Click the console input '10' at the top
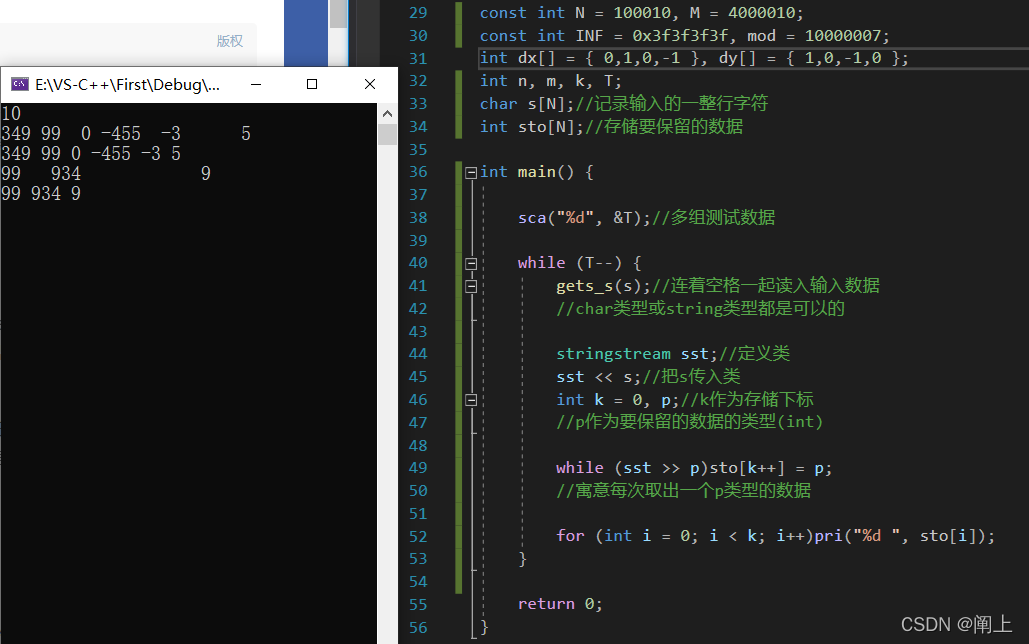This screenshot has width=1029, height=644. tap(11, 114)
